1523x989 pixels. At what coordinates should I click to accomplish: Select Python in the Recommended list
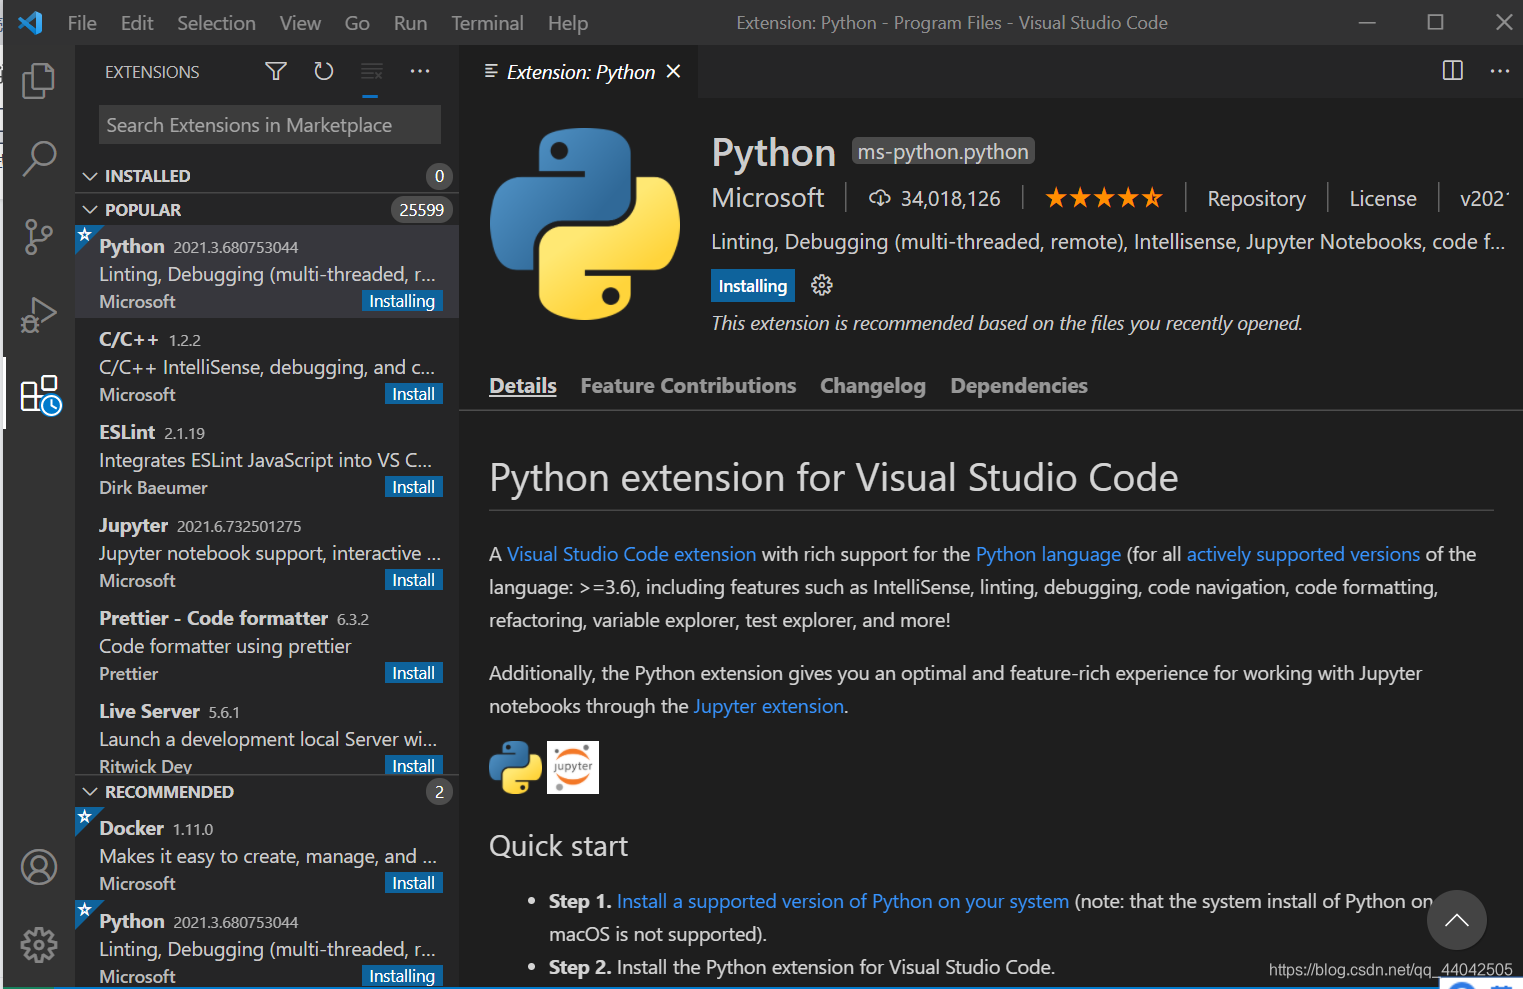click(267, 946)
